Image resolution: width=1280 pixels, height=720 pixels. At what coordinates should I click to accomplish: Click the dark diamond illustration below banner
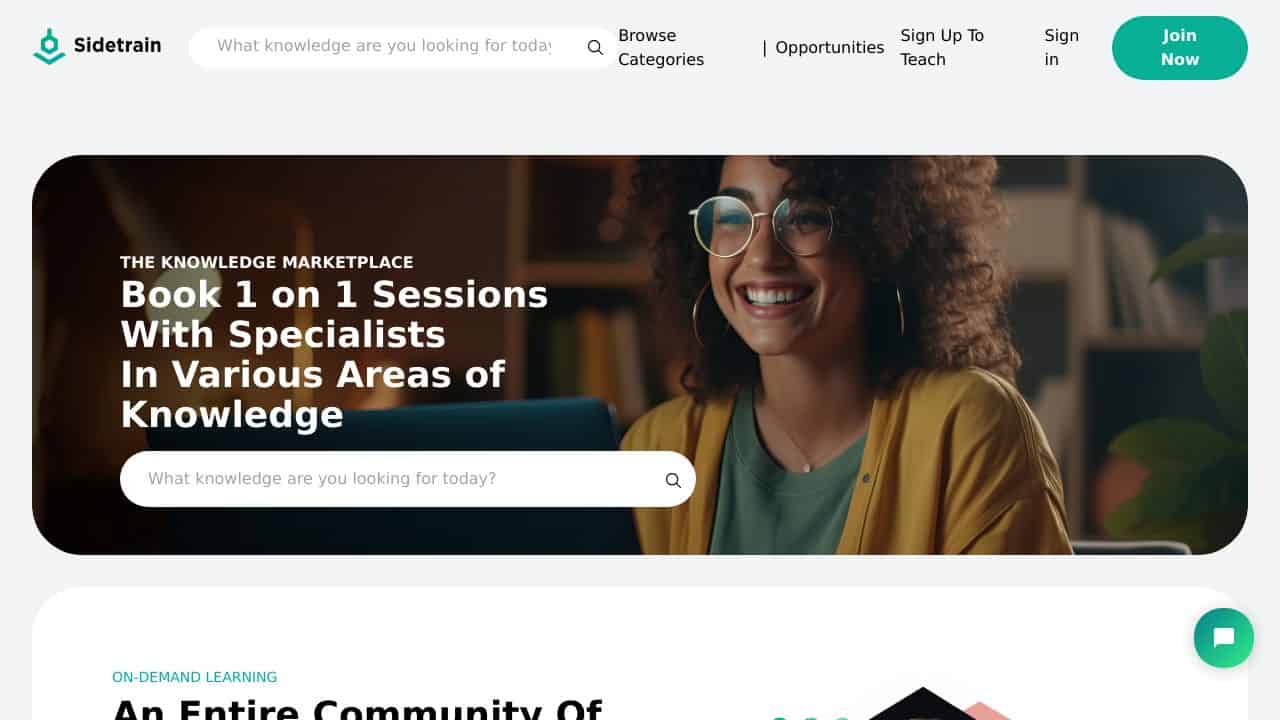pyautogui.click(x=922, y=704)
